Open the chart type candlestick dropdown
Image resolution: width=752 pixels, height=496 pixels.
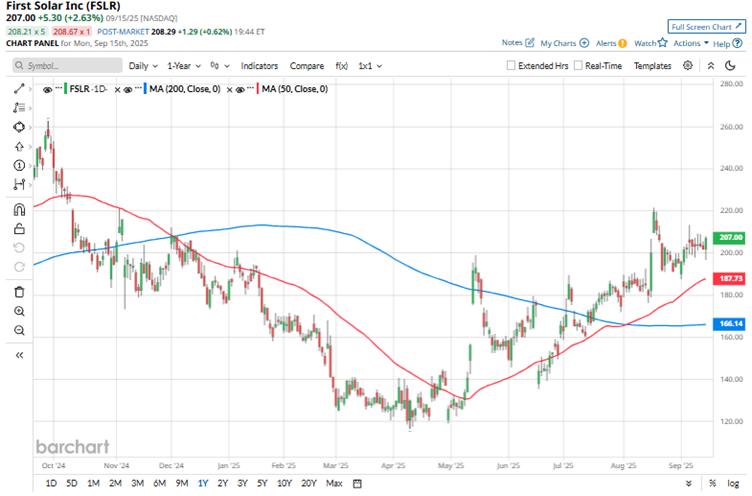coord(220,66)
